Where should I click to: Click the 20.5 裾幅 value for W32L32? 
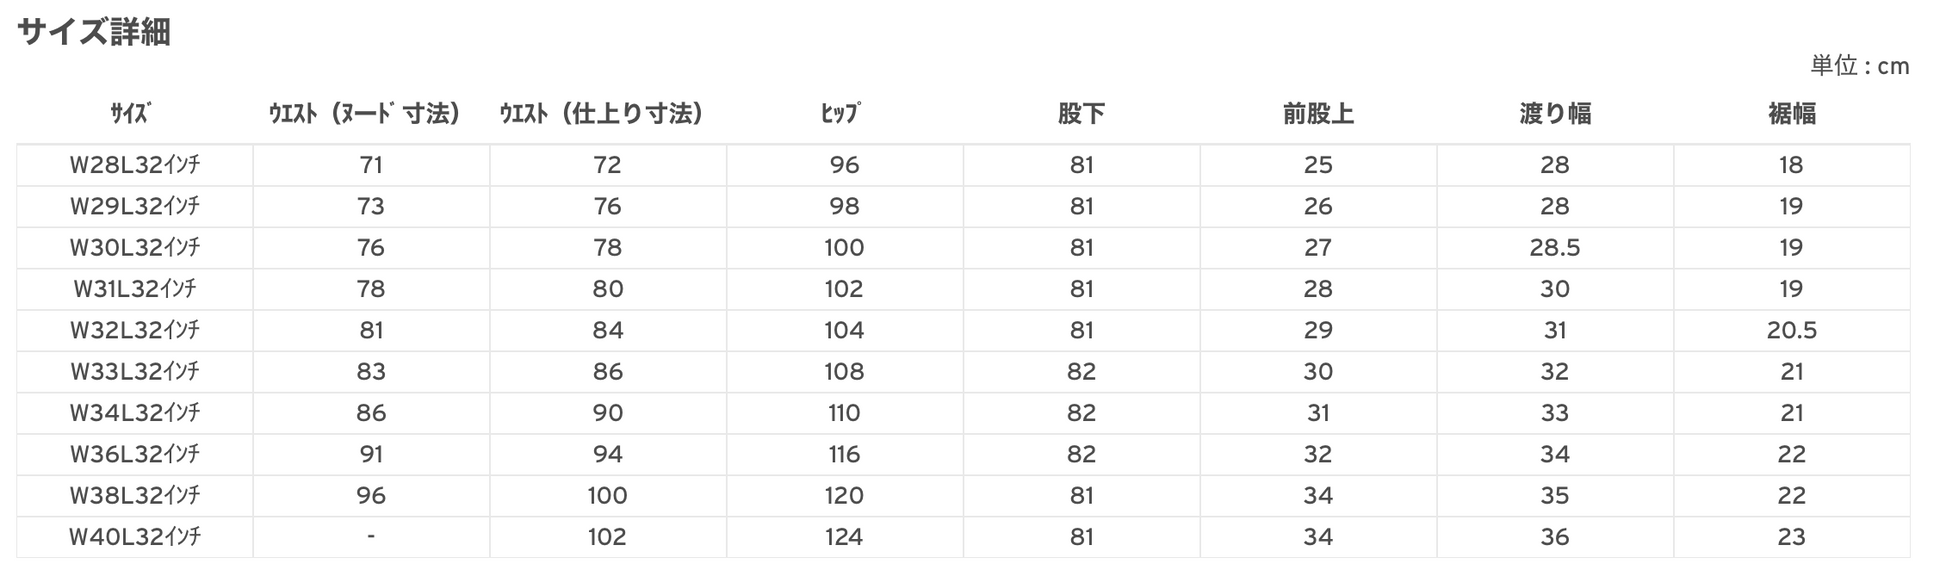coord(1791,330)
